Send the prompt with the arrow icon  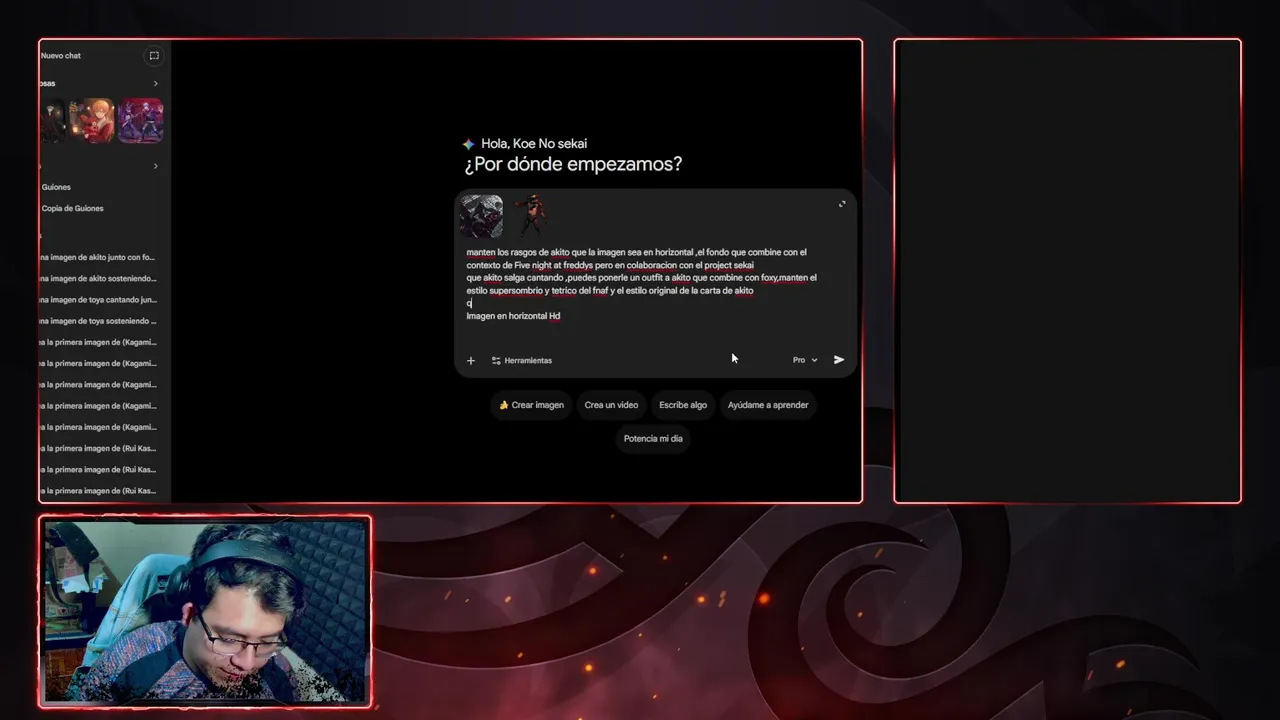[x=839, y=360]
